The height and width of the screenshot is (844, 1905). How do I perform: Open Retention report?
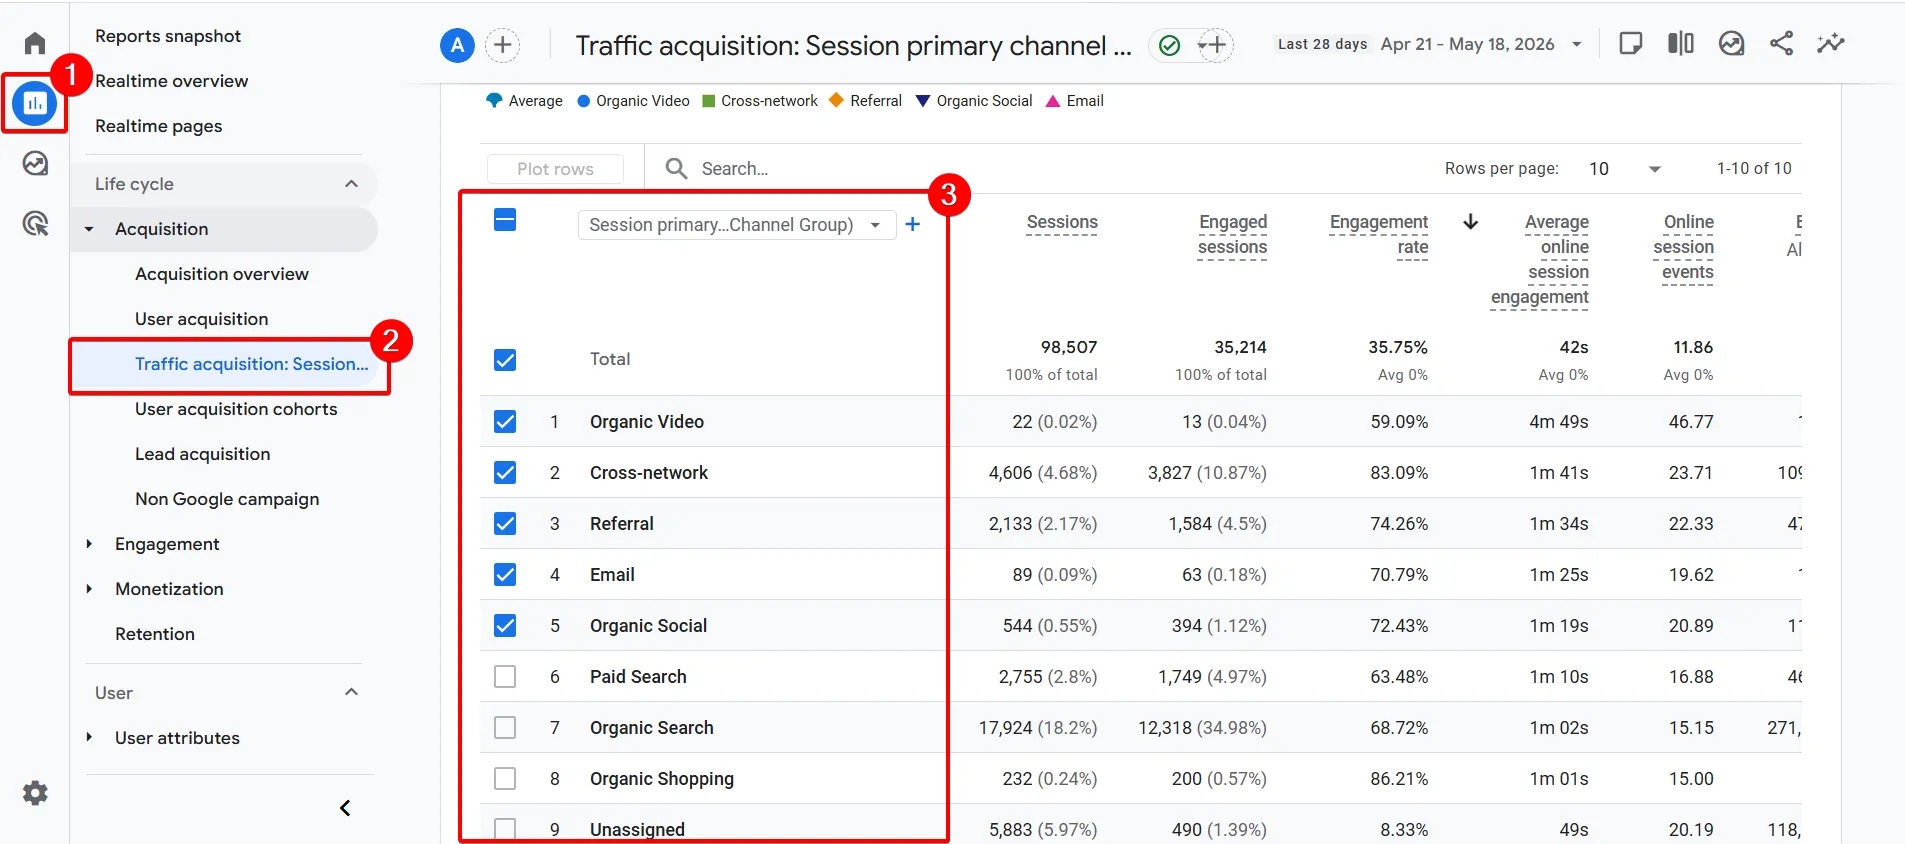point(155,634)
